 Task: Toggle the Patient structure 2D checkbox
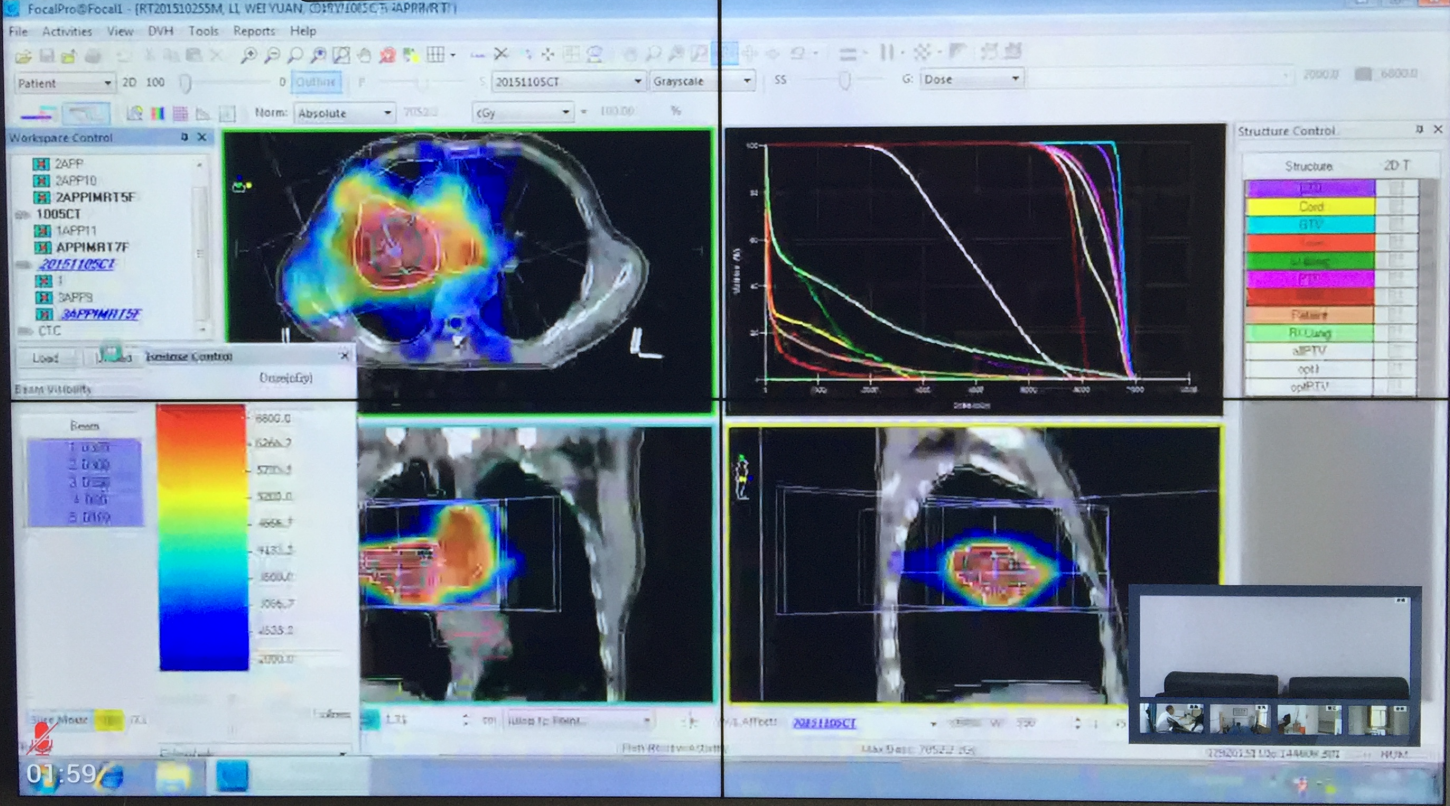coord(1395,315)
